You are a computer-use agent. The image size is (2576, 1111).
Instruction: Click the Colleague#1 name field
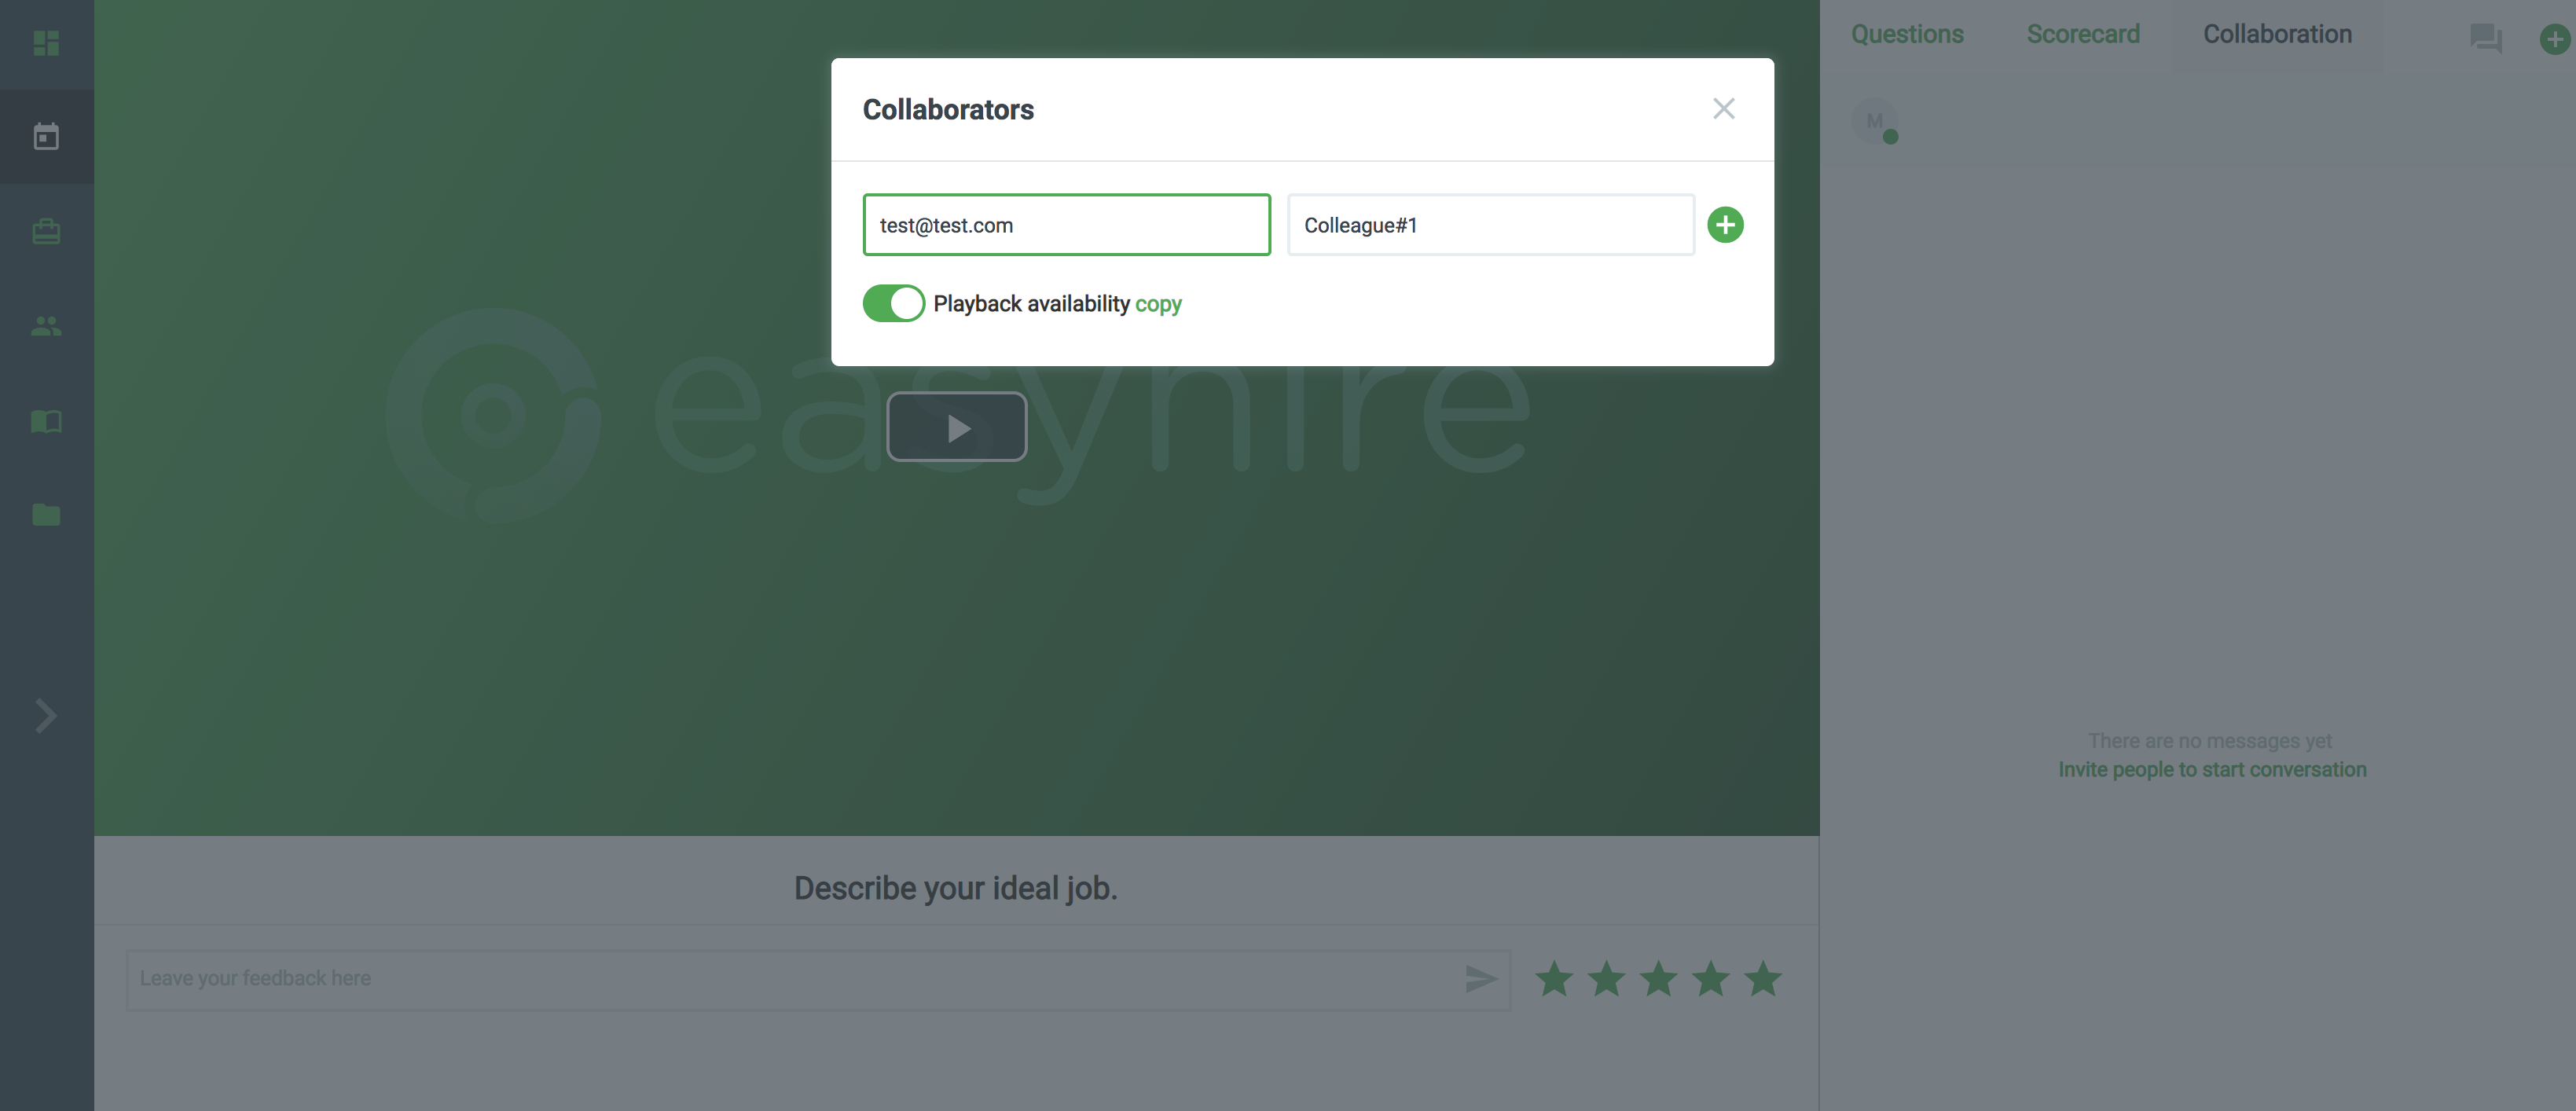1490,225
